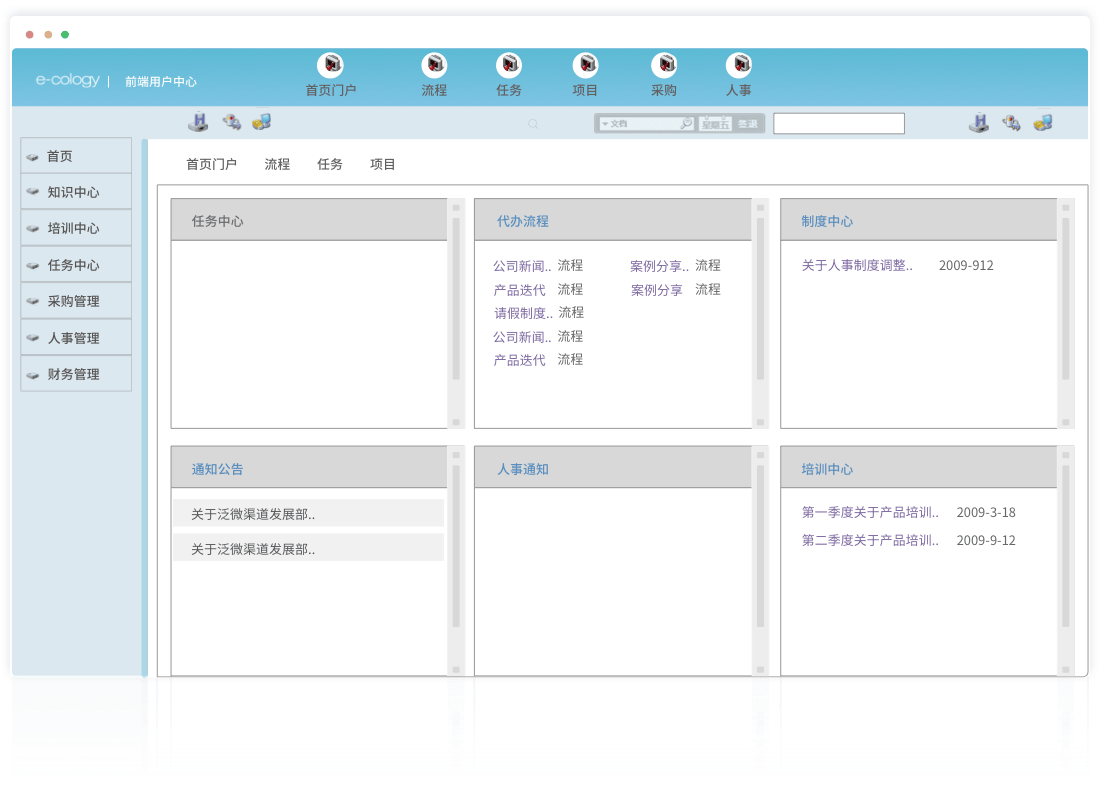The height and width of the screenshot is (800, 1100).
Task: Open the 人事 icon in the top banner
Action: pos(739,66)
